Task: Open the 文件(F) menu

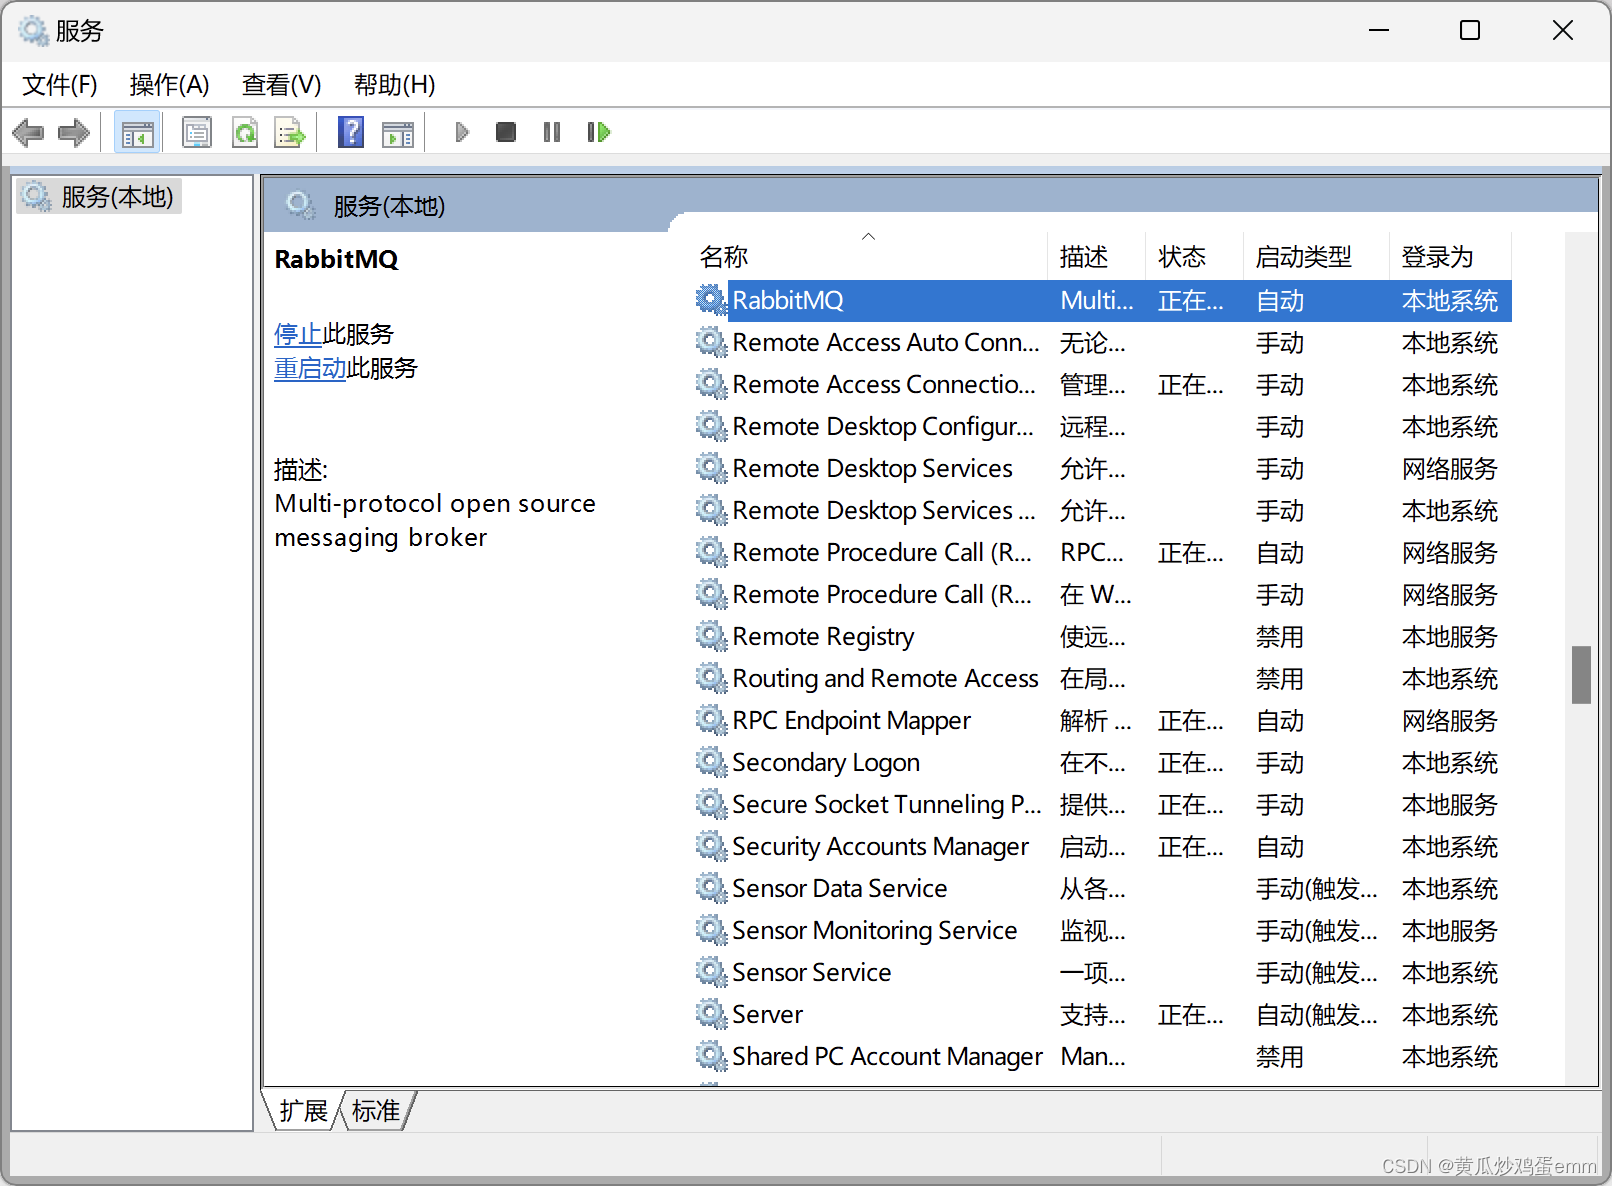Action: (60, 85)
